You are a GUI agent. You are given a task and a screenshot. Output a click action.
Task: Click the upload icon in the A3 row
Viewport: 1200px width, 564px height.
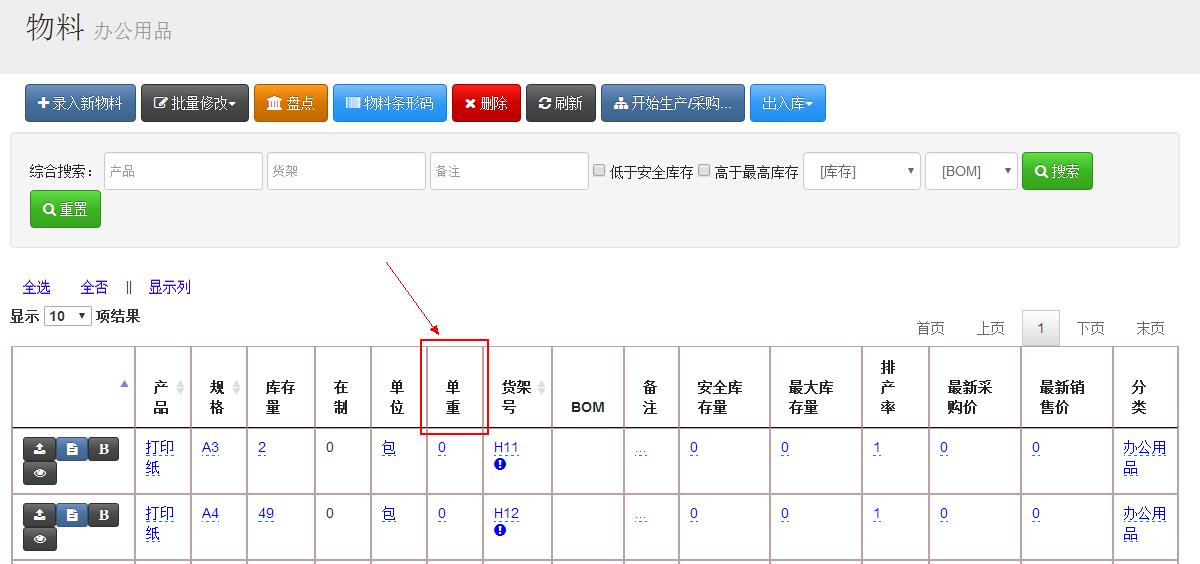click(39, 450)
